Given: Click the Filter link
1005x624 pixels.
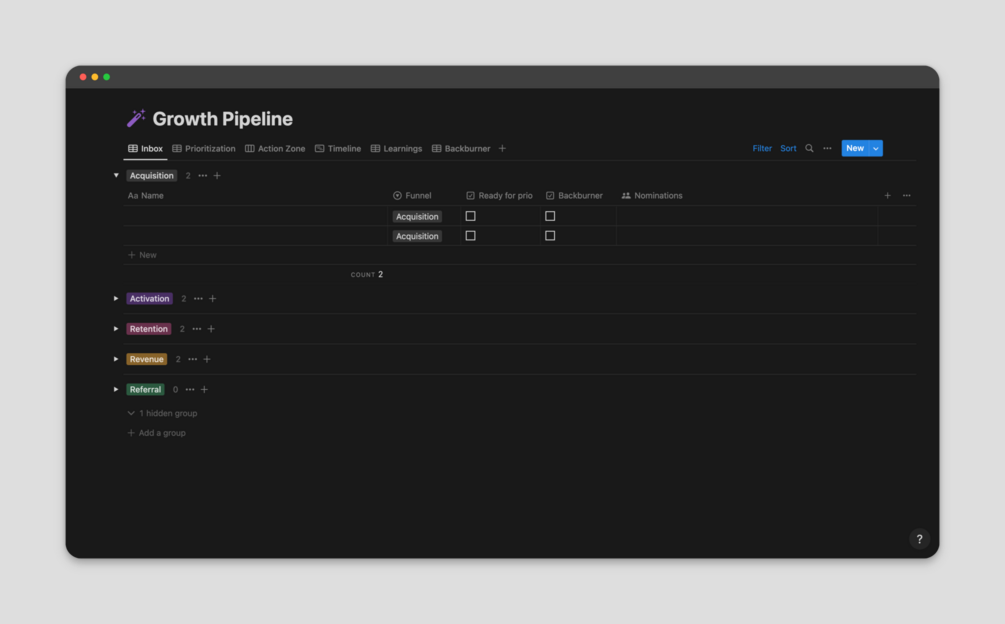Looking at the screenshot, I should coord(762,149).
